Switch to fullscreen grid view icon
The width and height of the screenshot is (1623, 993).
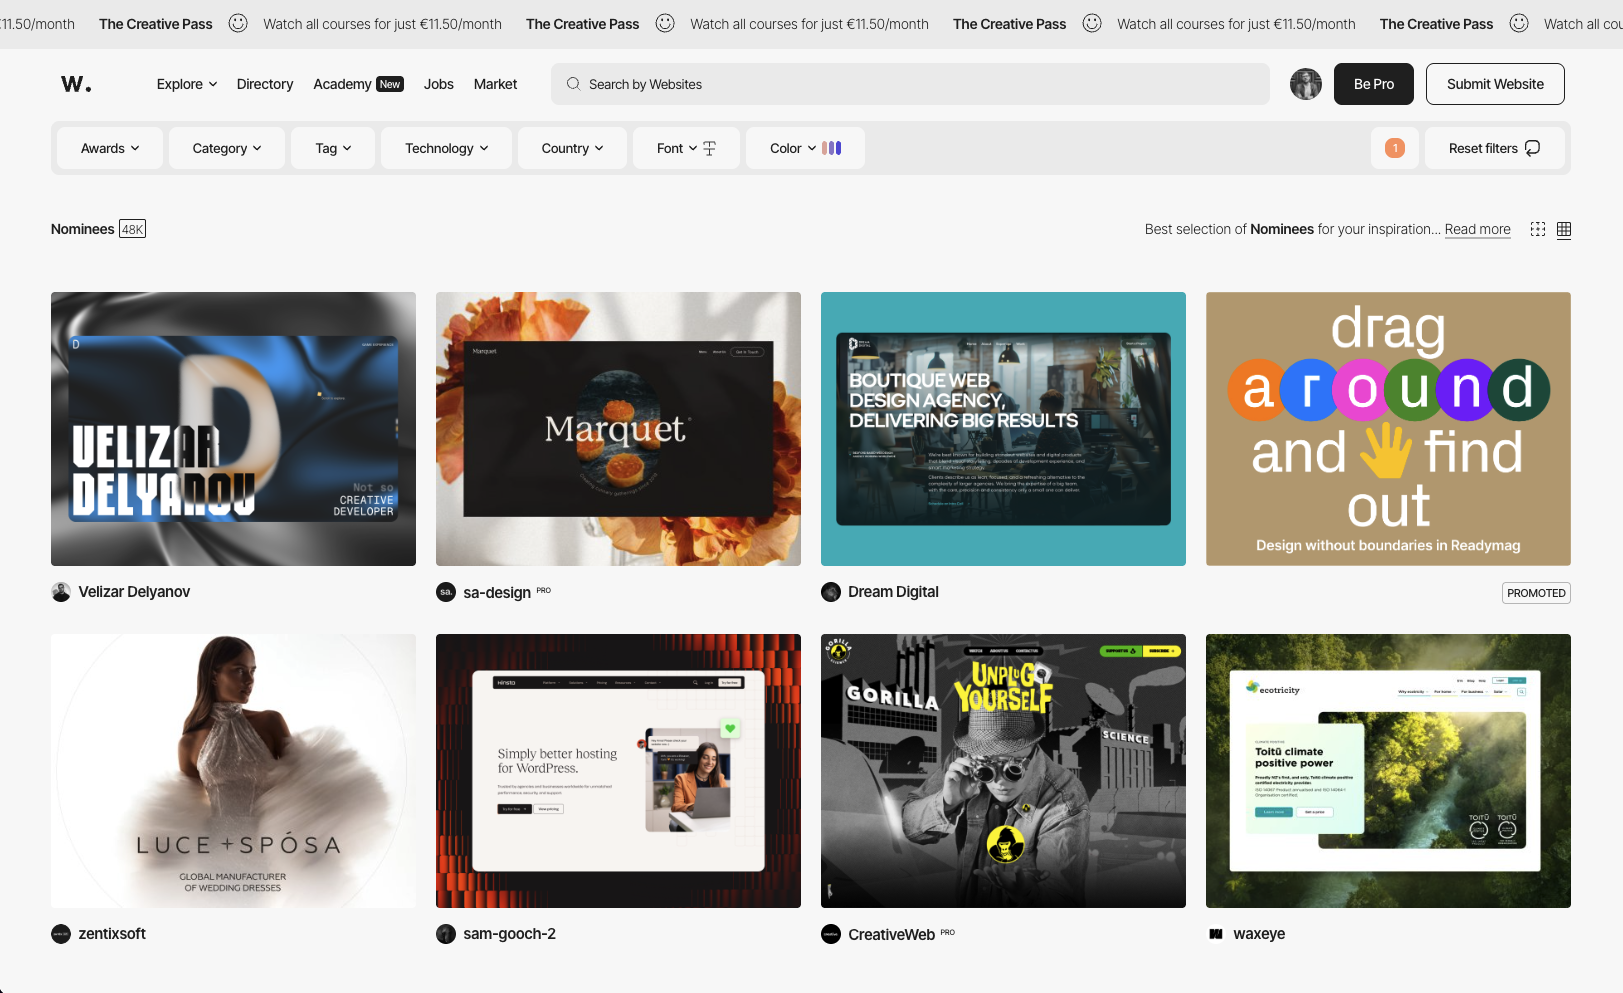point(1537,229)
